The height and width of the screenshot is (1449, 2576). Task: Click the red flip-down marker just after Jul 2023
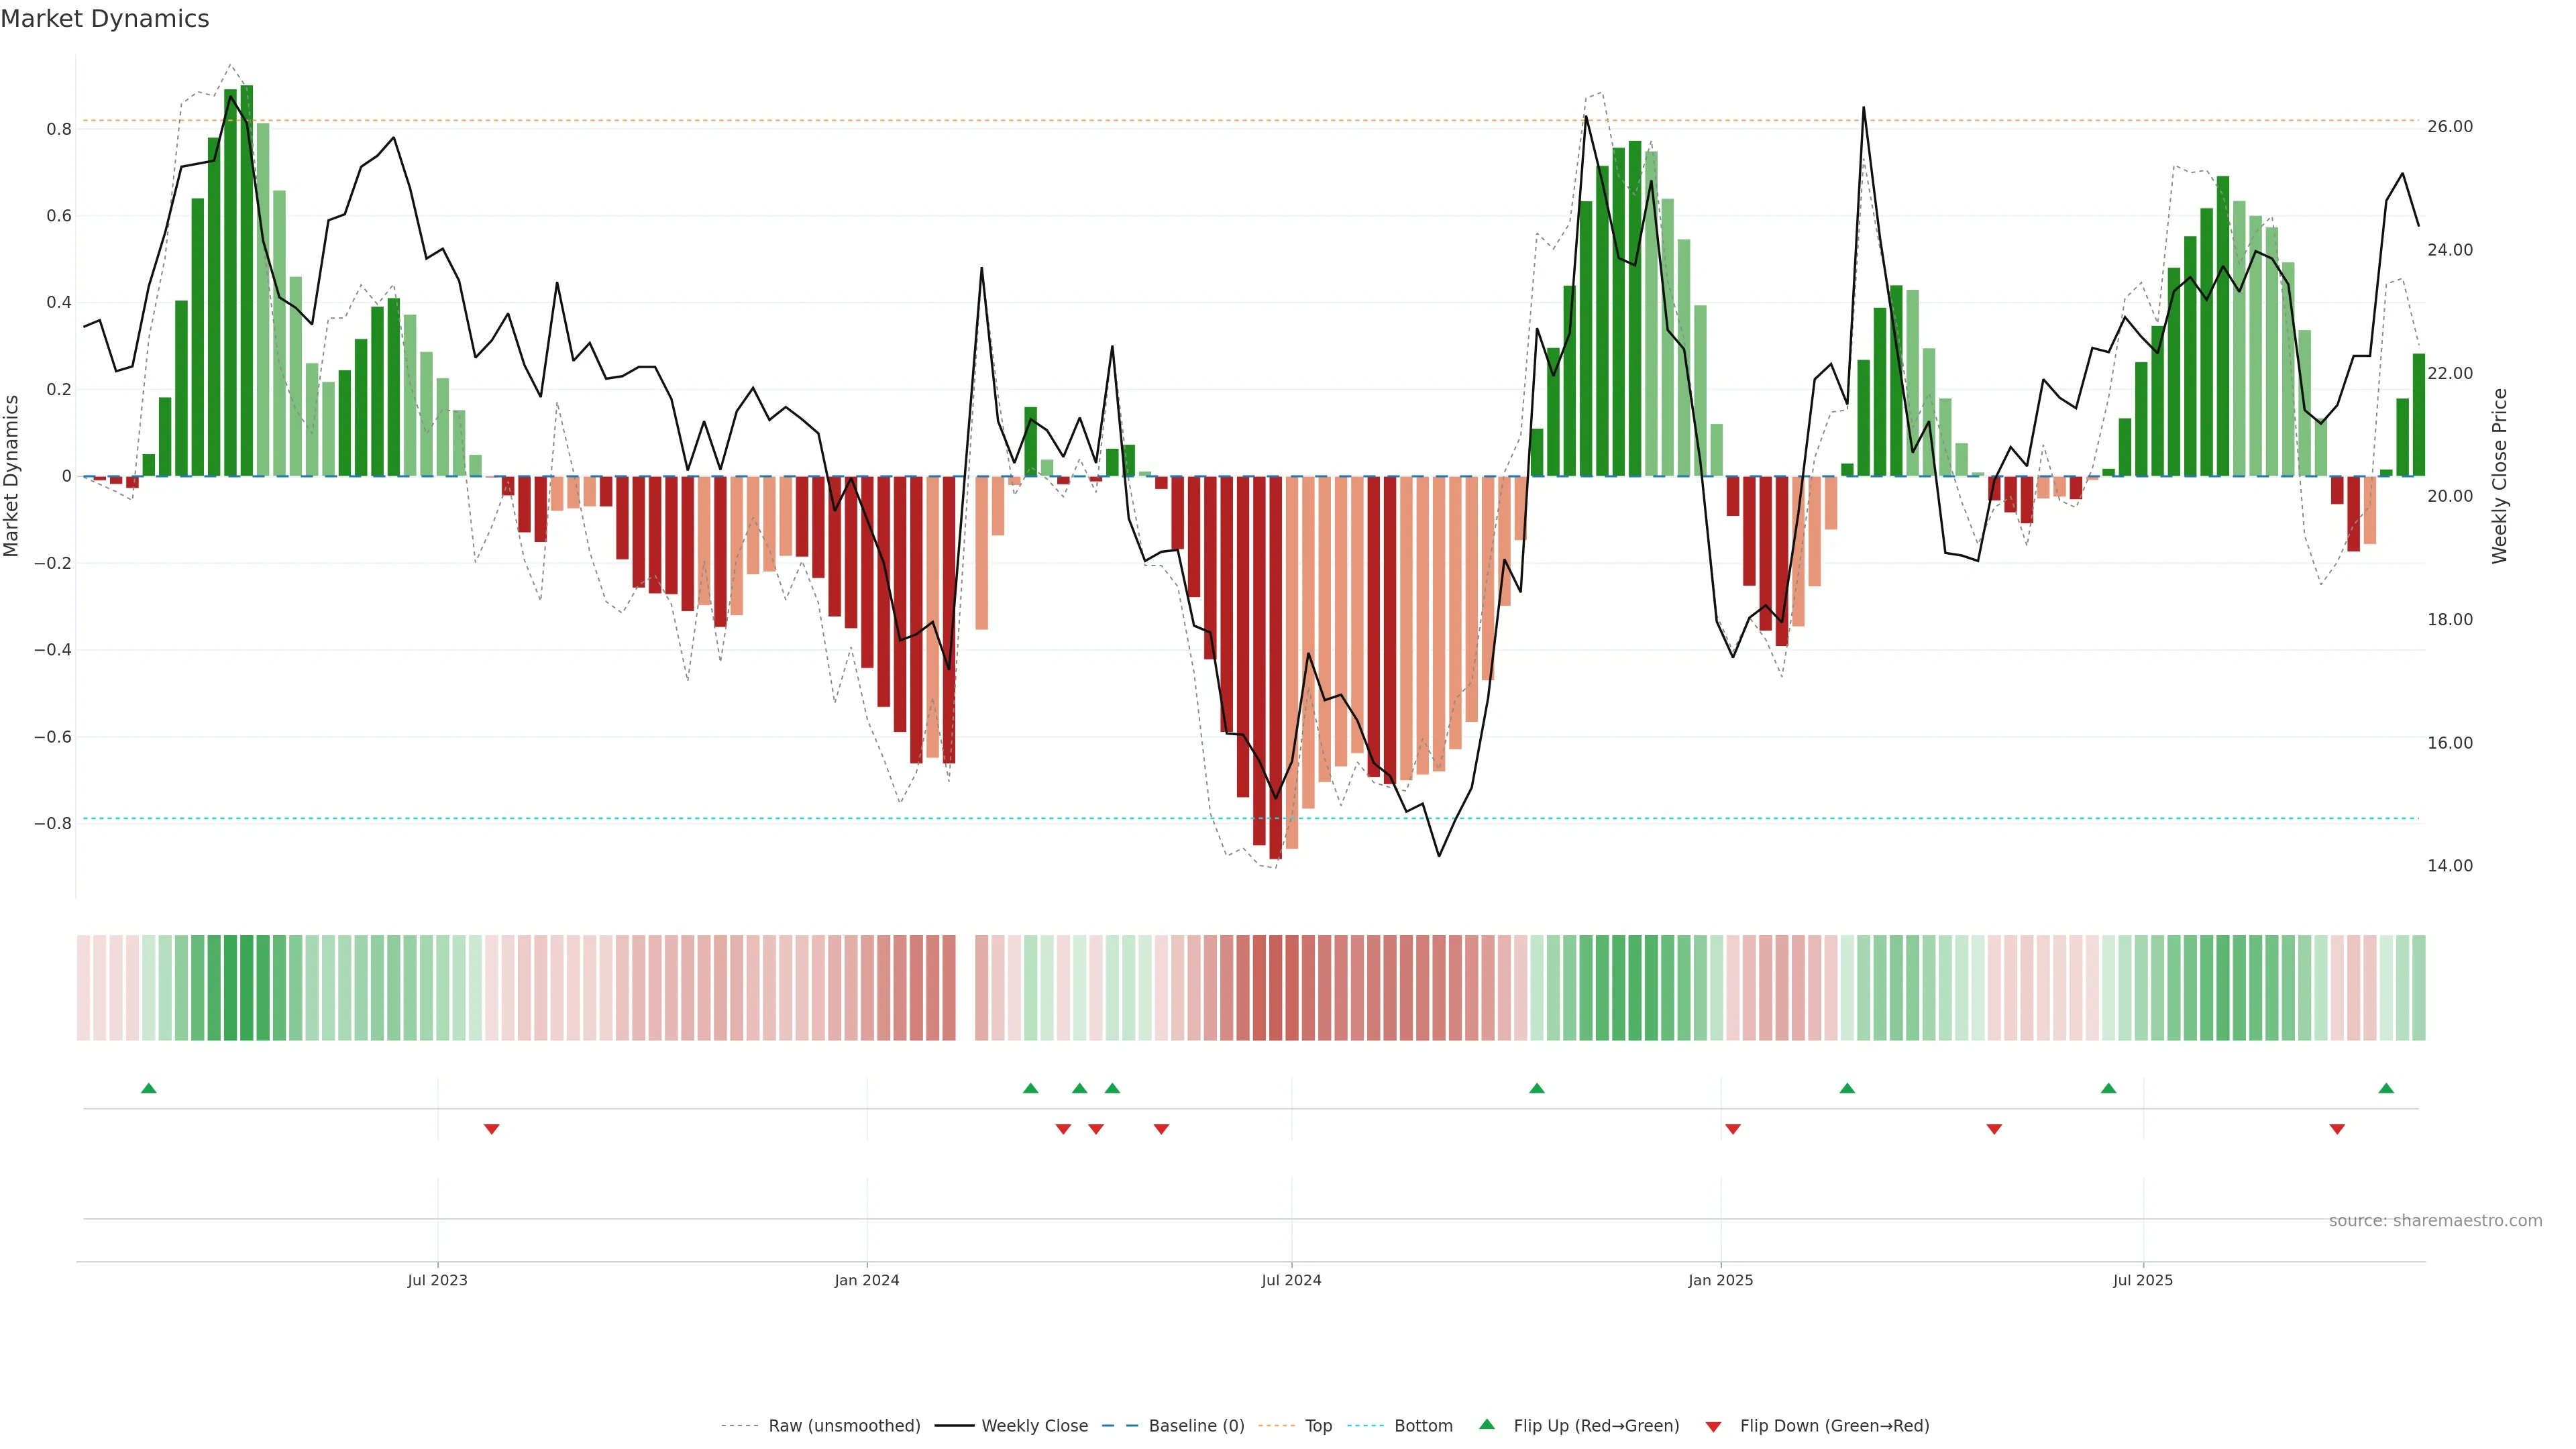[x=491, y=1129]
